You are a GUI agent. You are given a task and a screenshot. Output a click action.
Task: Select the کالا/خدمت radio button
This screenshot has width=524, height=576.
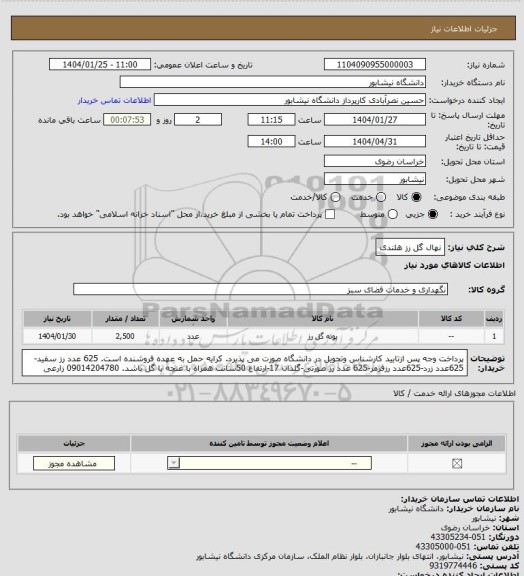tap(335, 197)
